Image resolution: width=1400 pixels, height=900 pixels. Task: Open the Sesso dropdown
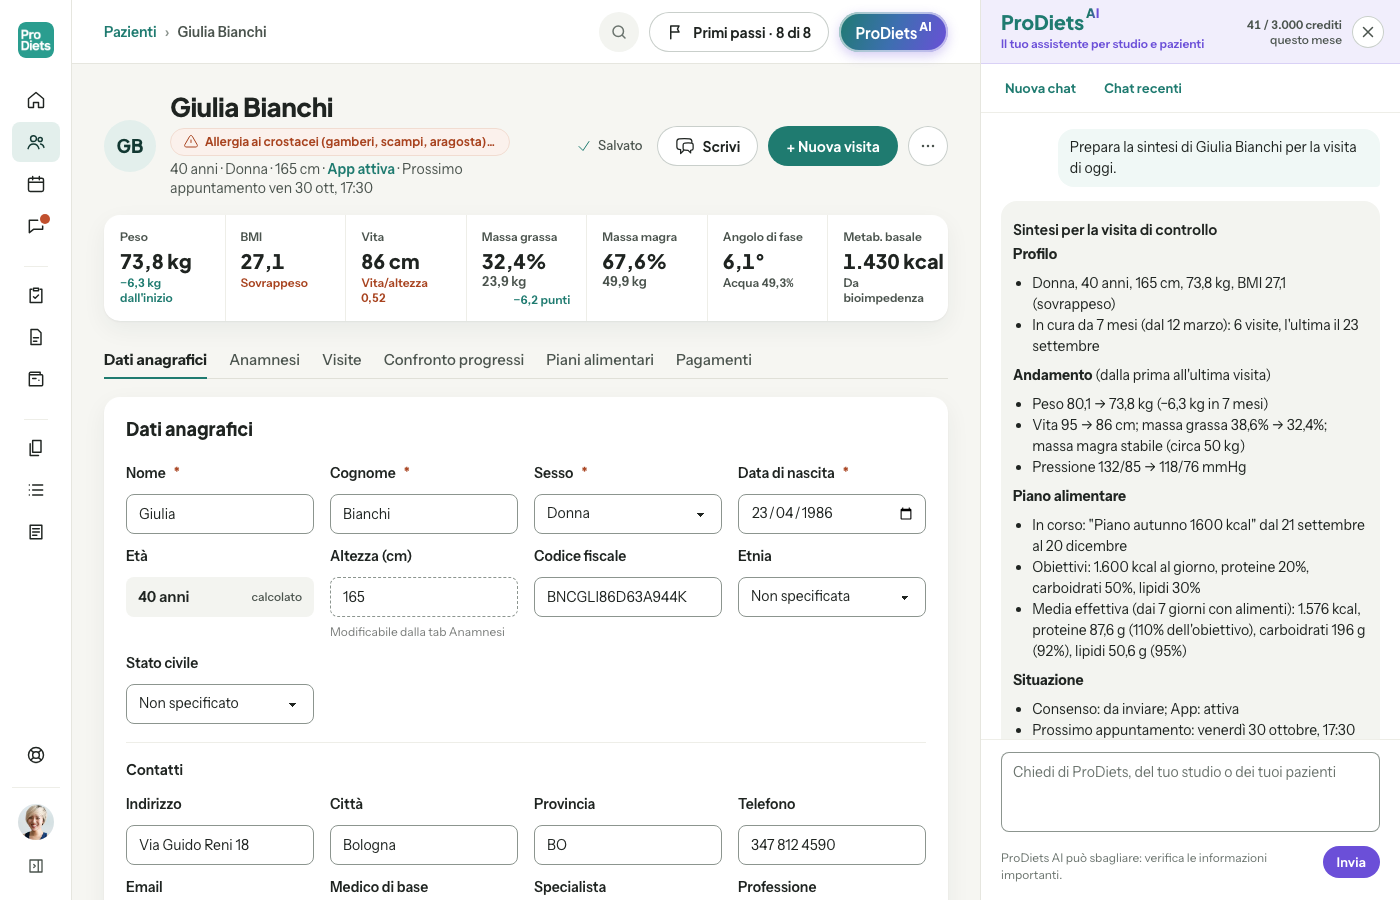[x=628, y=514]
